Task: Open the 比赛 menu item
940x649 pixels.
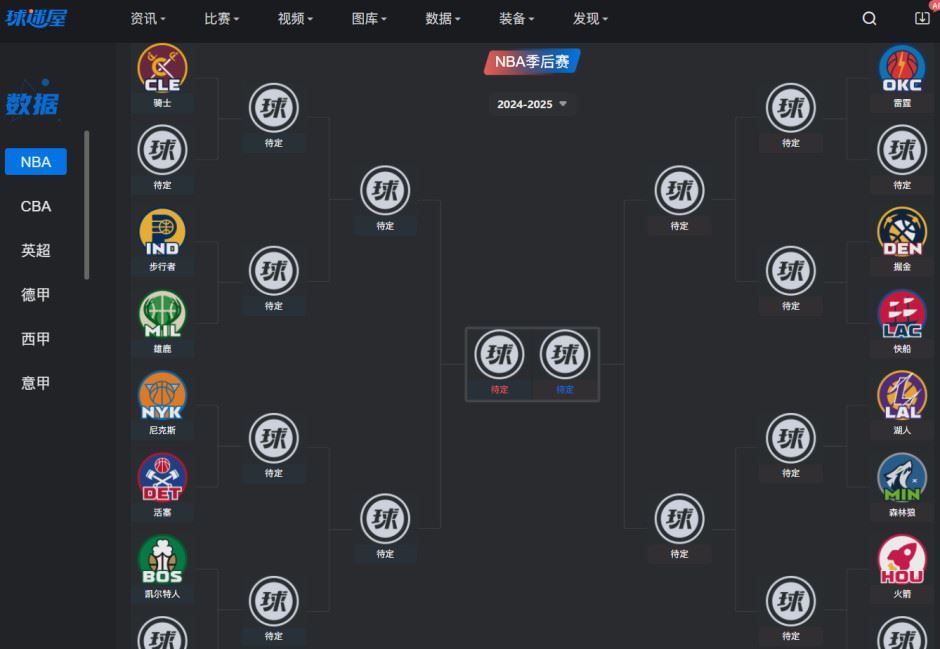Action: tap(221, 19)
